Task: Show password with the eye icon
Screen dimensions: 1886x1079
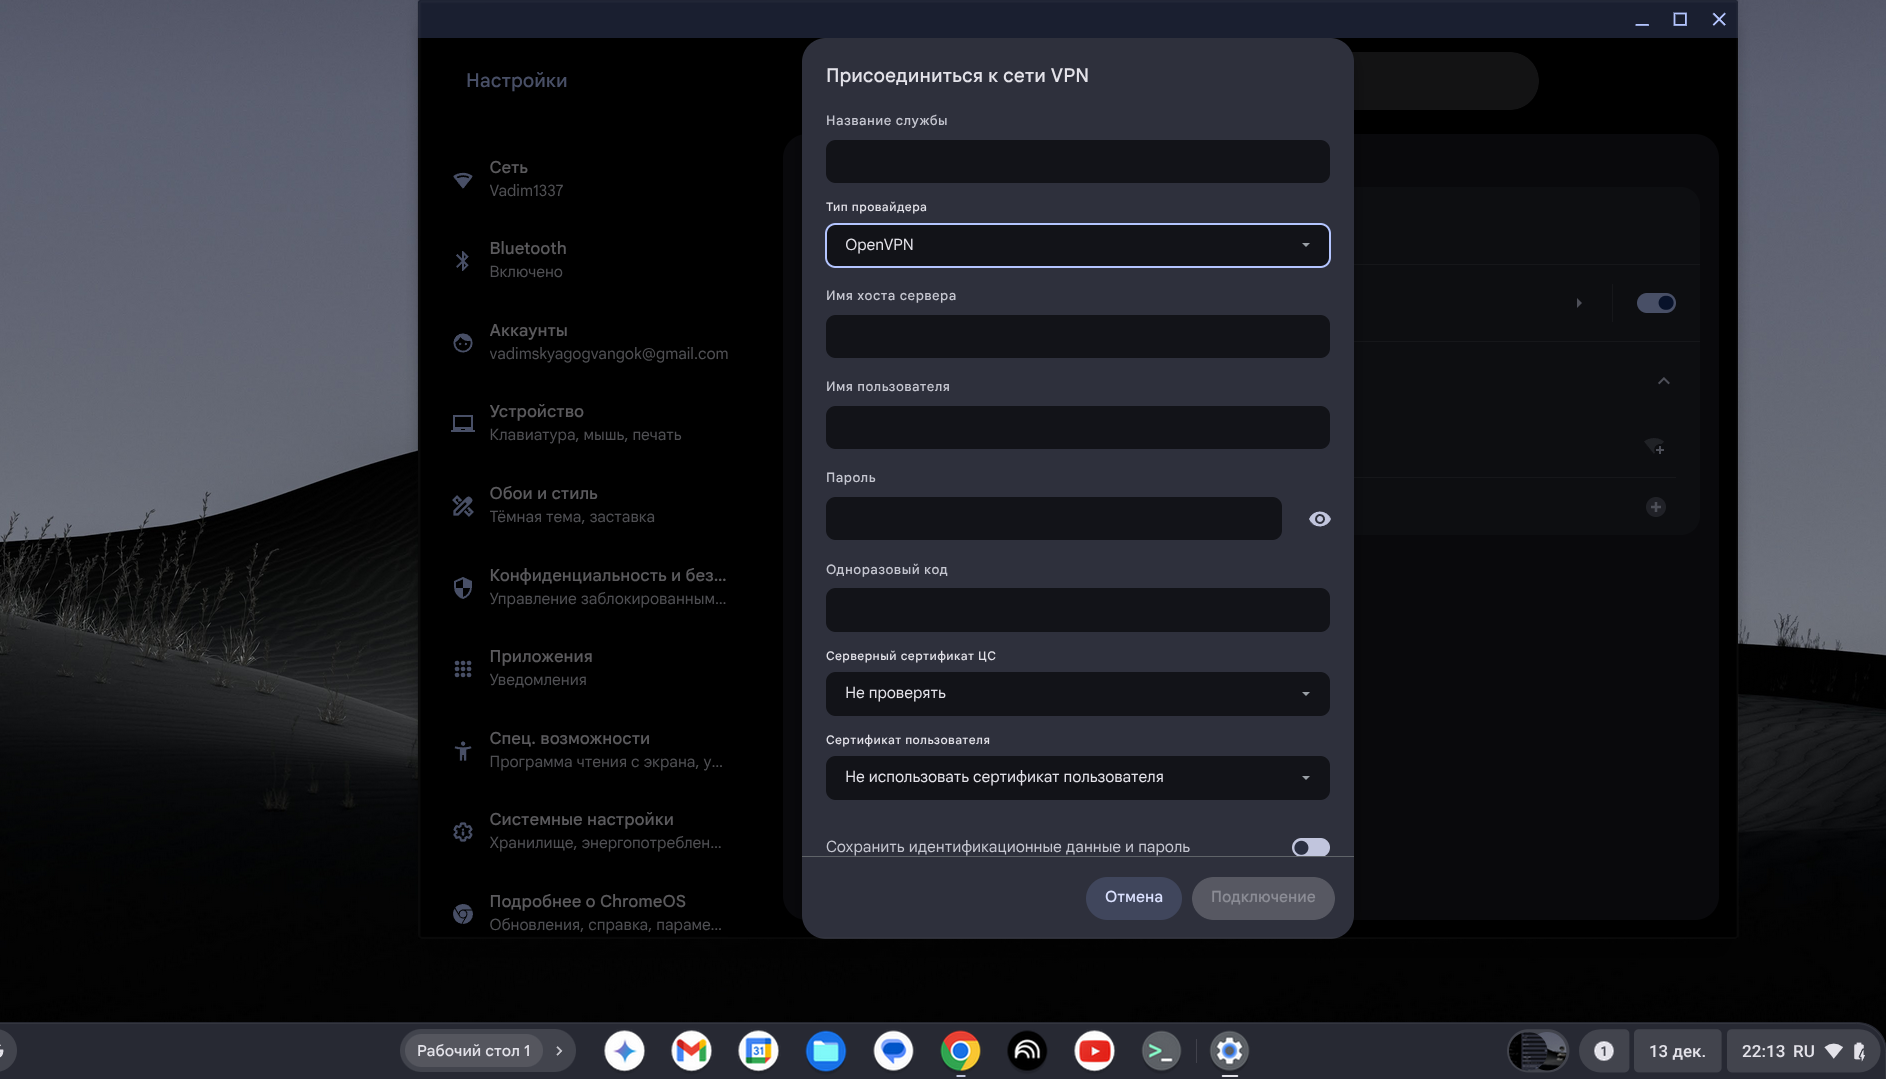Action: click(x=1319, y=519)
